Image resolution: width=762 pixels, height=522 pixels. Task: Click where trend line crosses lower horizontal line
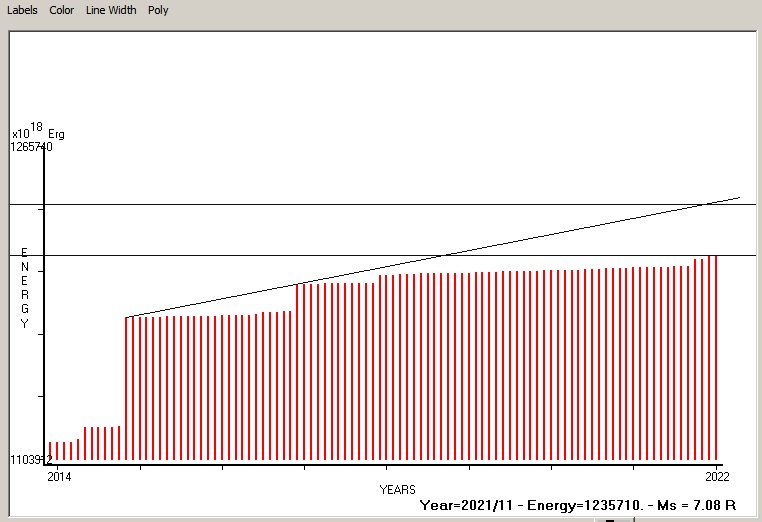click(x=442, y=255)
